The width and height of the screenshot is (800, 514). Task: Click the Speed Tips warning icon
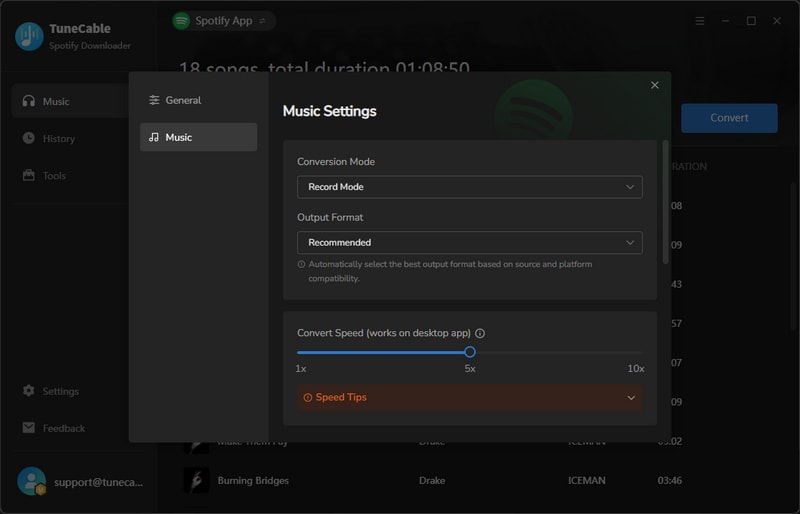(x=308, y=398)
